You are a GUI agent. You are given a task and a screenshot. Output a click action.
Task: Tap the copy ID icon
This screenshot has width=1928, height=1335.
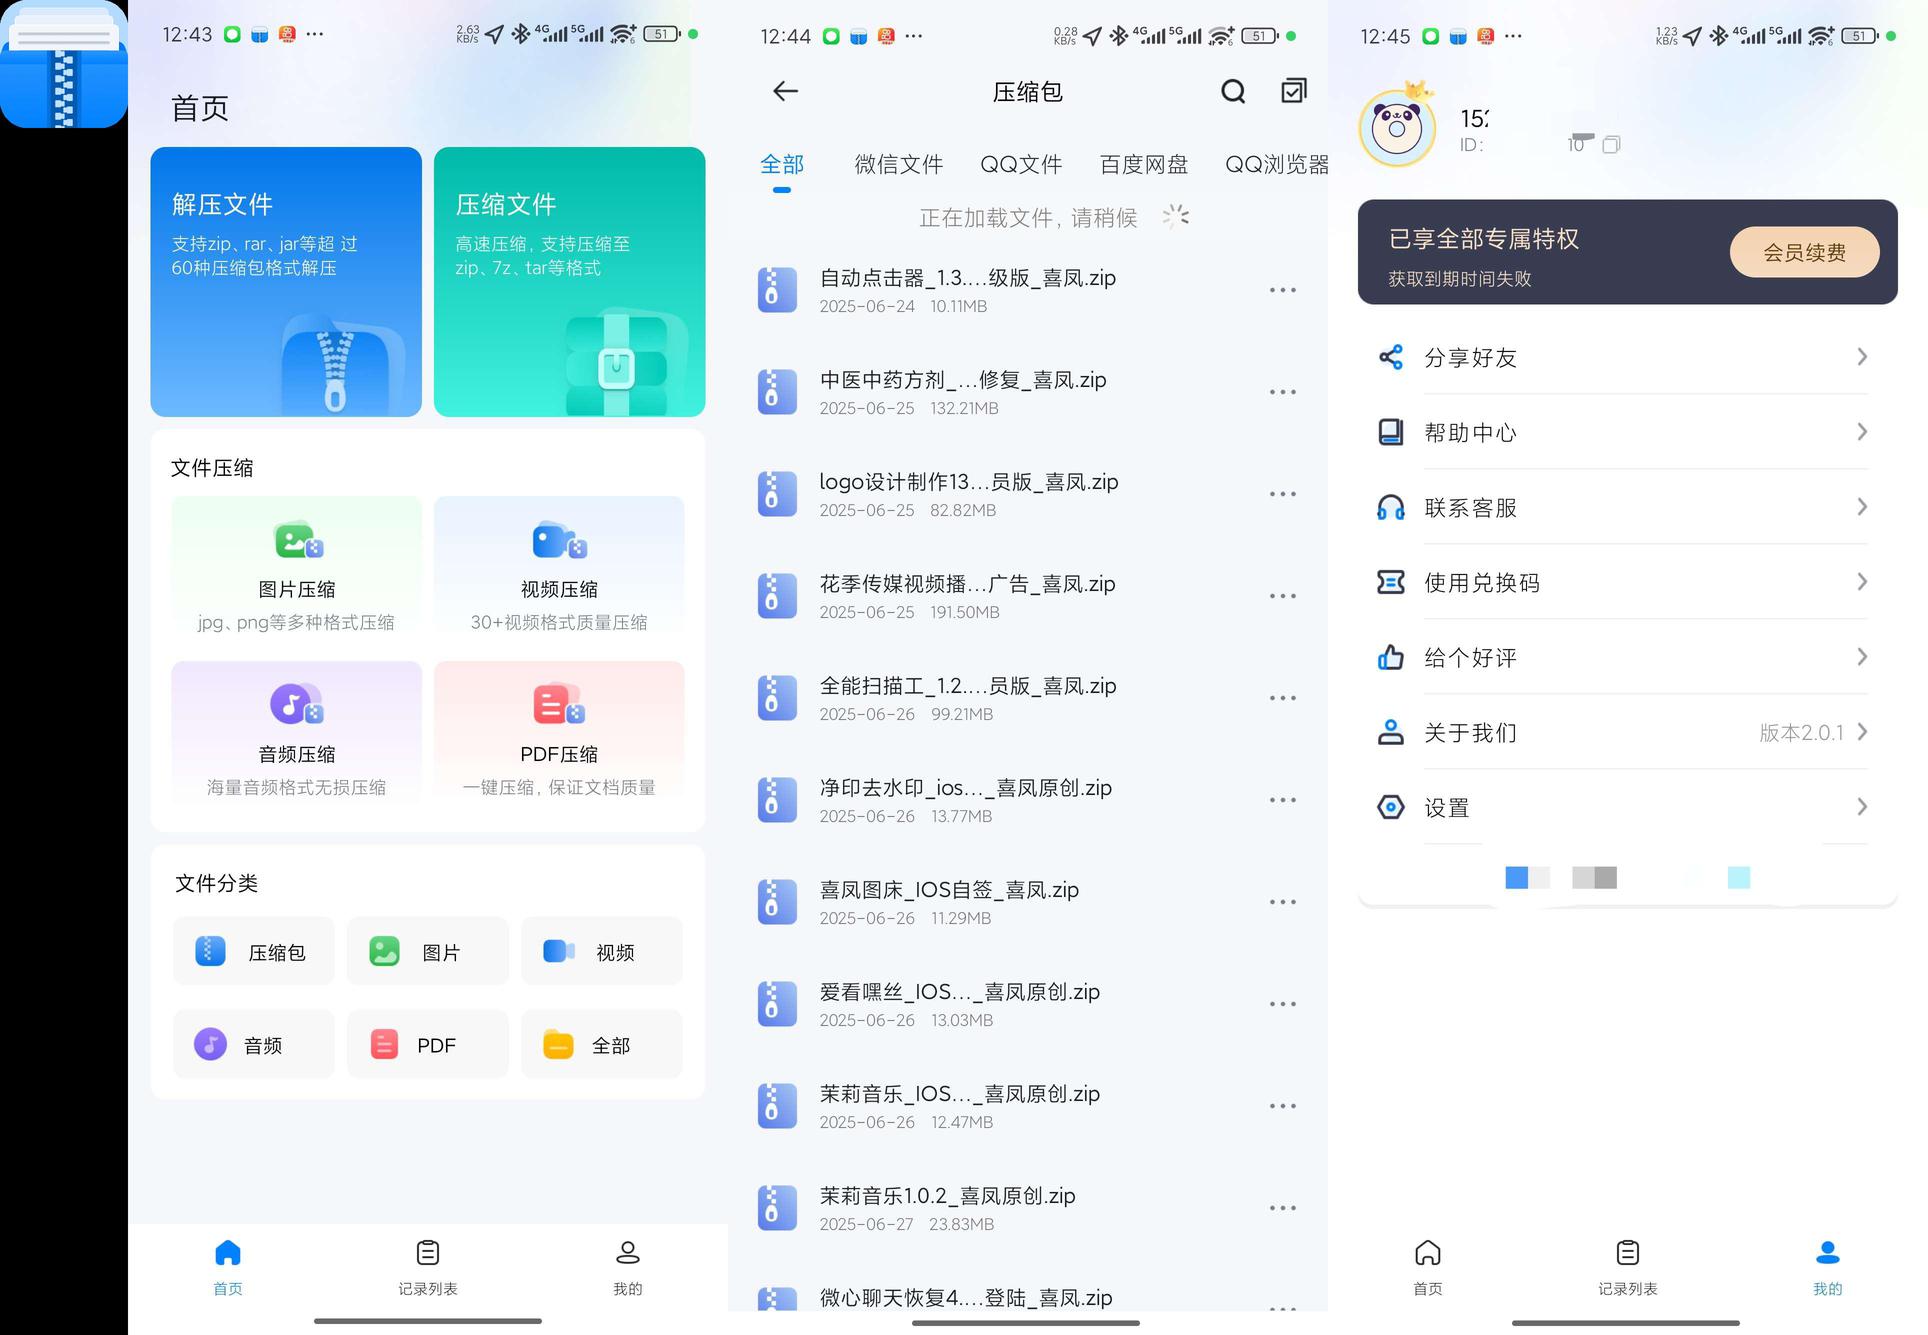pyautogui.click(x=1610, y=145)
